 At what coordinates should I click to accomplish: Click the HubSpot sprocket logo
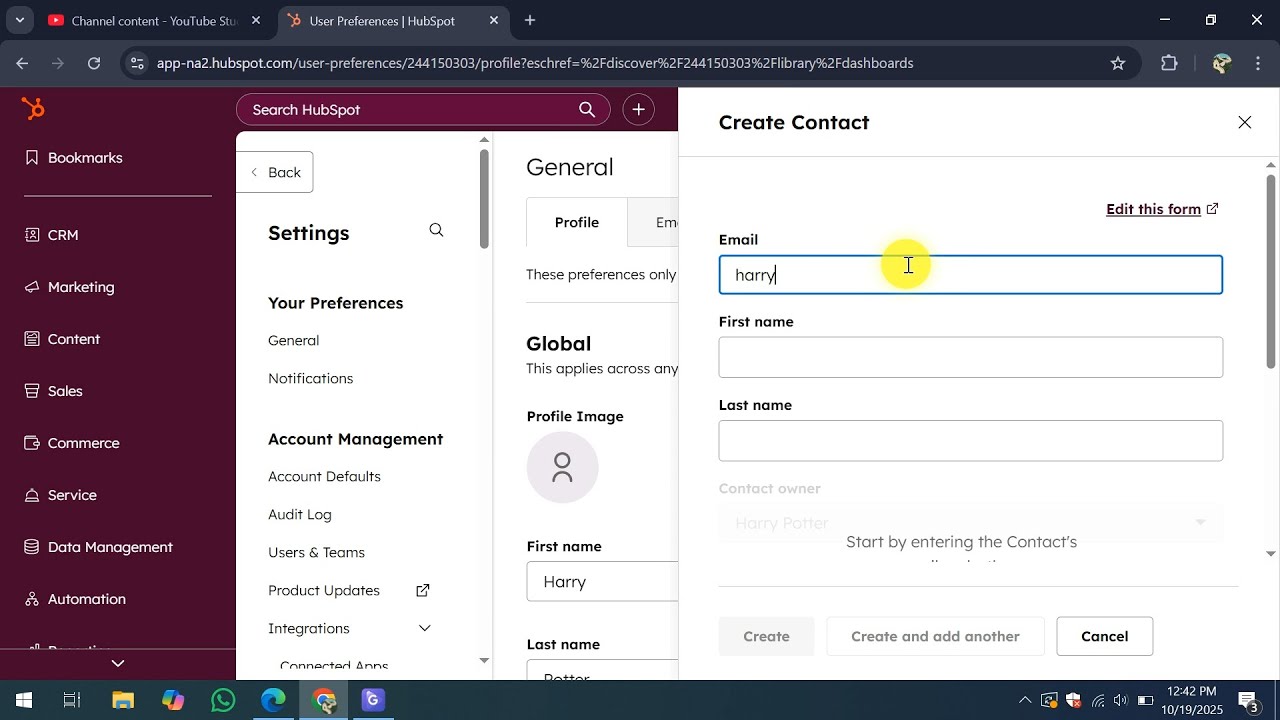[x=33, y=109]
